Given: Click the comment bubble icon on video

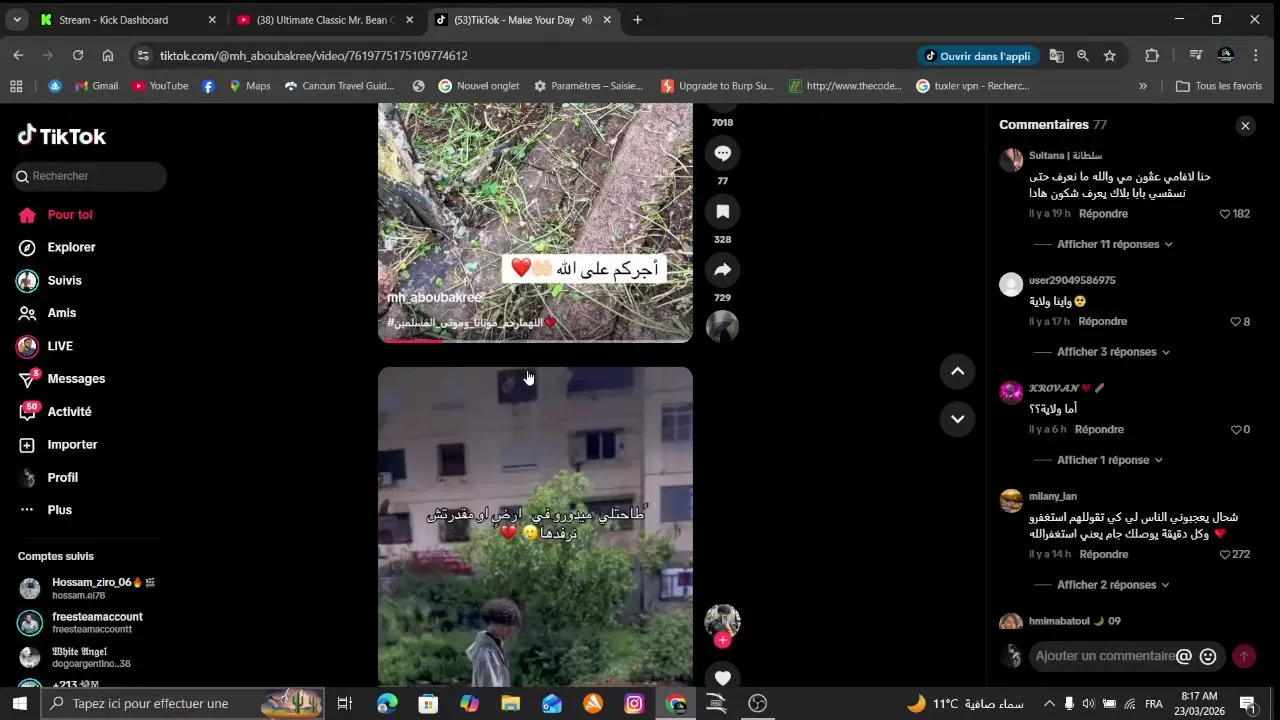Looking at the screenshot, I should click(722, 153).
